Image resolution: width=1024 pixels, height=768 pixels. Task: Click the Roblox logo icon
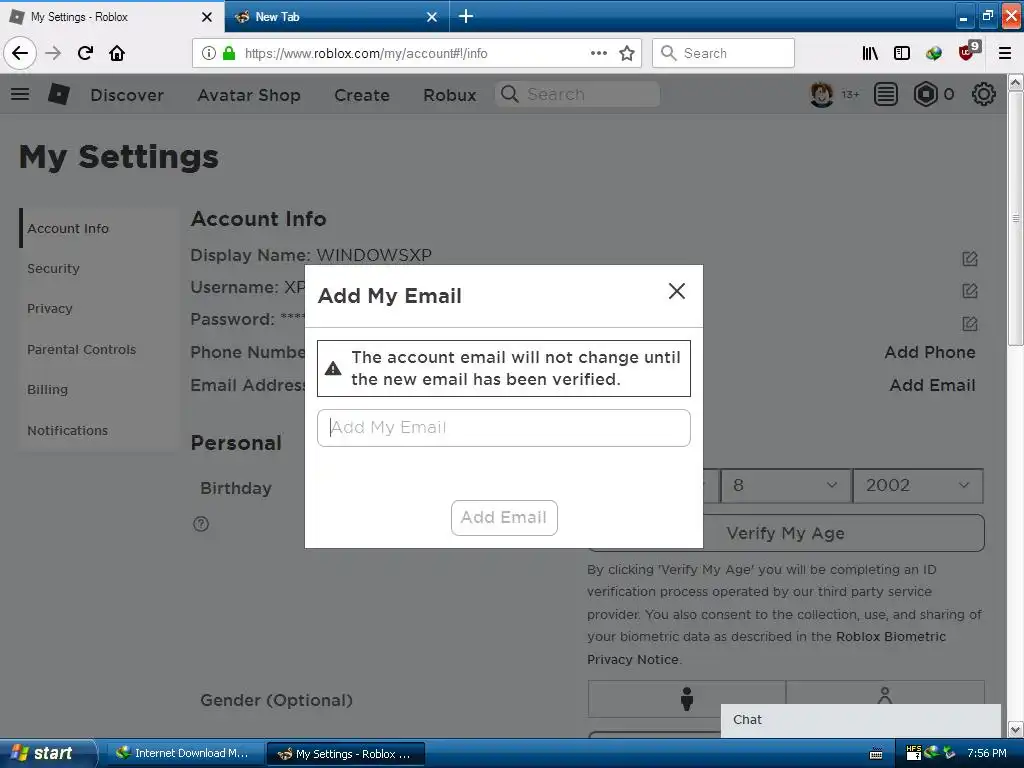point(59,94)
